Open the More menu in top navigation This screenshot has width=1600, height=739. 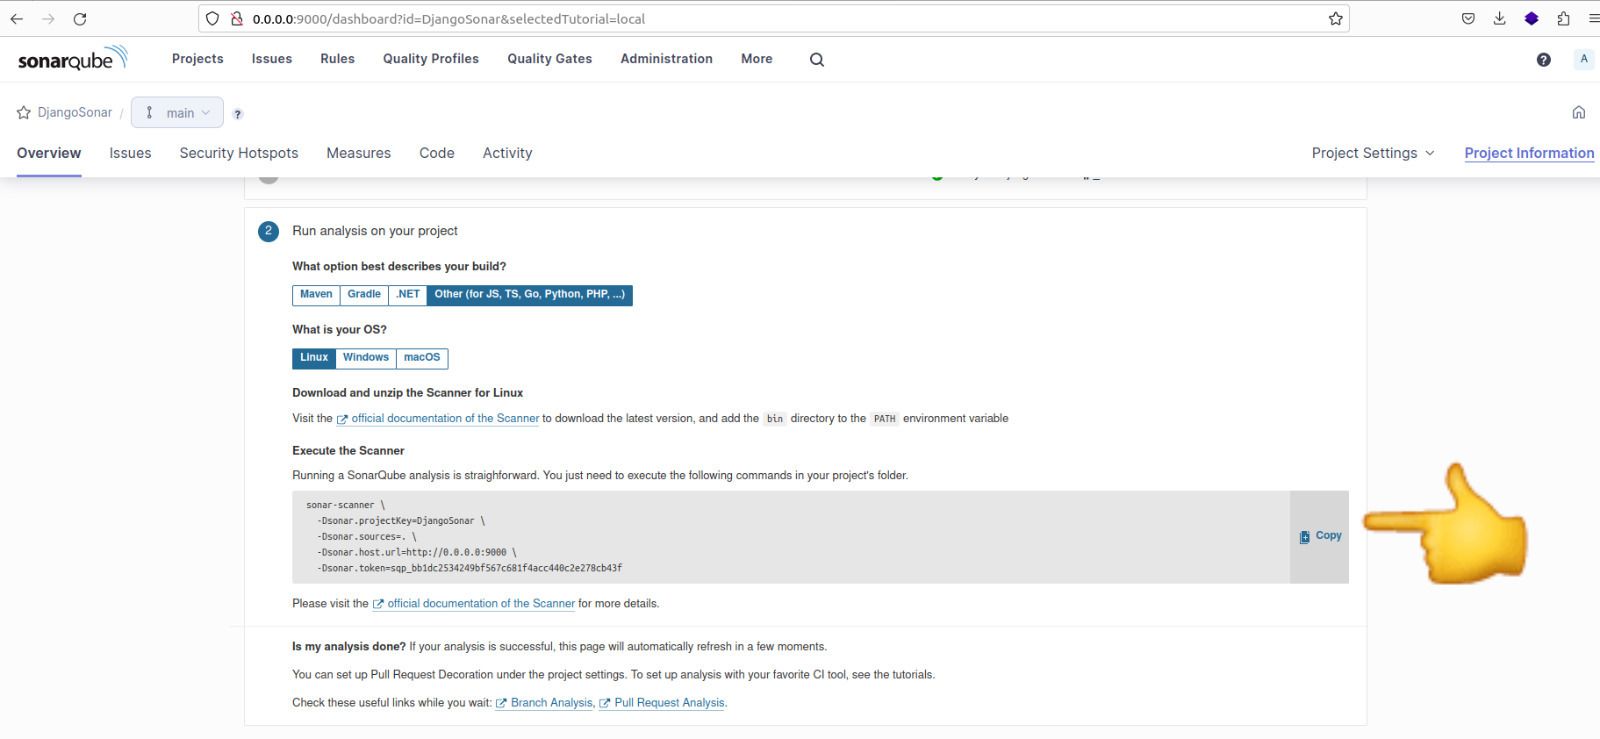pos(756,59)
